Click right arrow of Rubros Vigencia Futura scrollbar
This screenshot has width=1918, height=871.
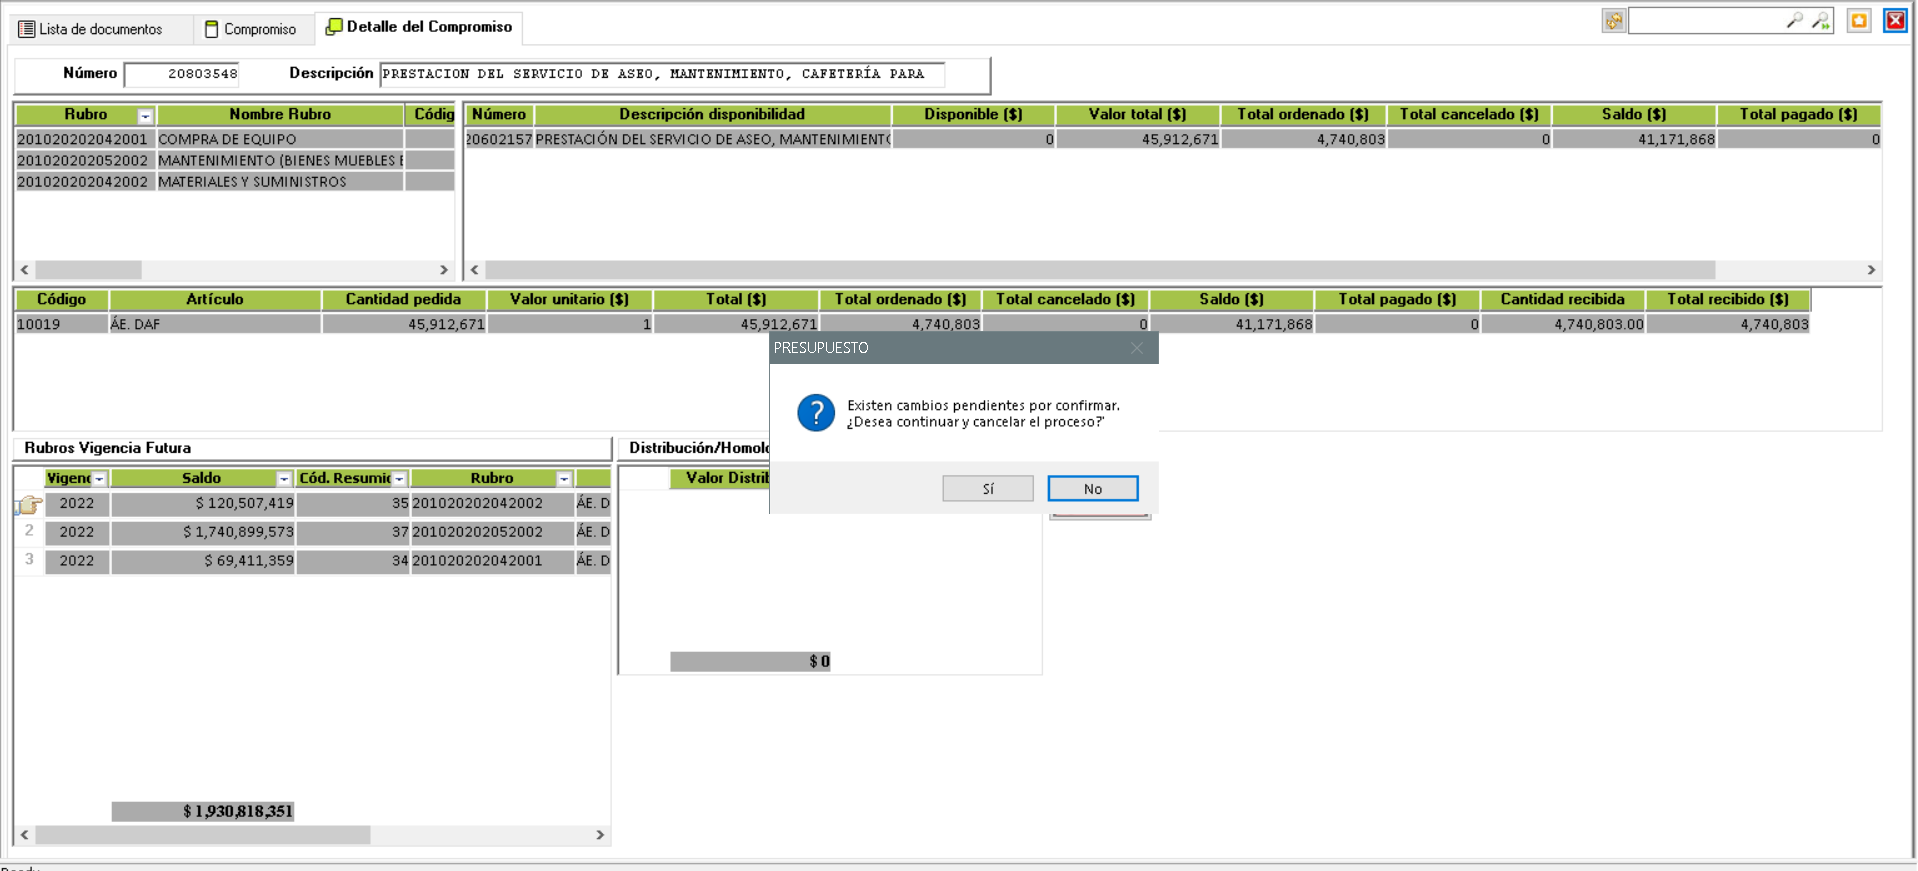pyautogui.click(x=600, y=835)
